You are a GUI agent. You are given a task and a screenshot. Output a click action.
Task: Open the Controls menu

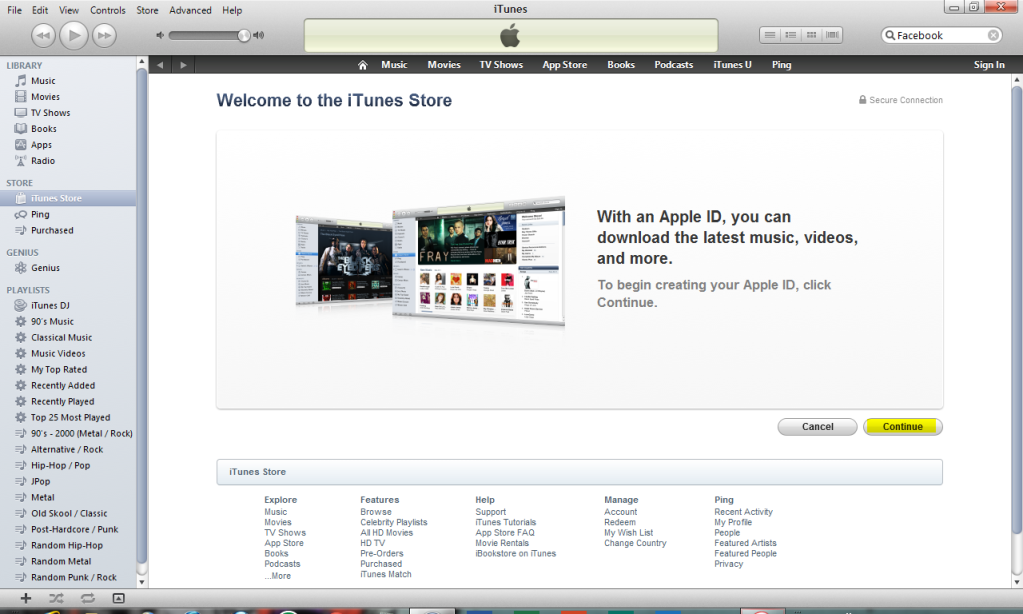[108, 10]
